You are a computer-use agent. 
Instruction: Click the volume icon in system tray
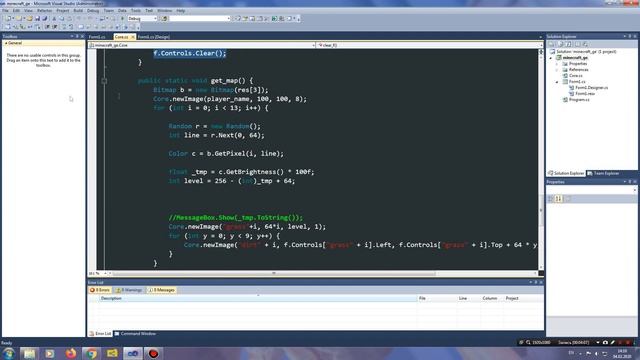pos(596,353)
